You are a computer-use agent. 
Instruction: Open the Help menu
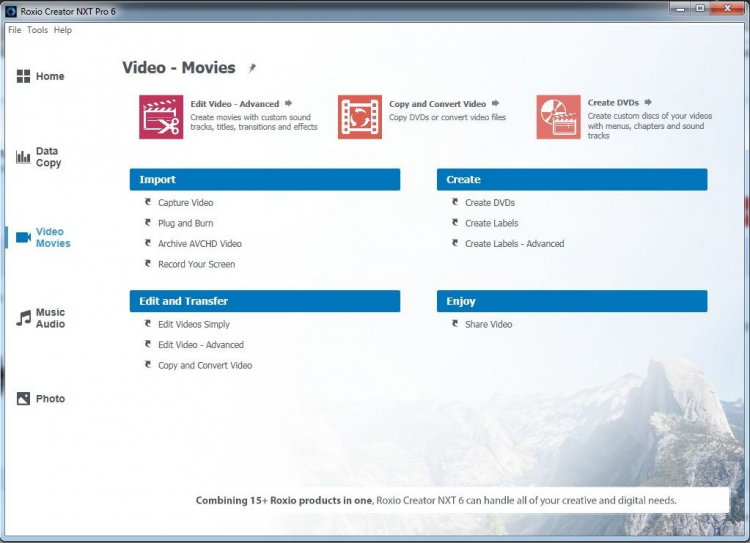tap(63, 30)
